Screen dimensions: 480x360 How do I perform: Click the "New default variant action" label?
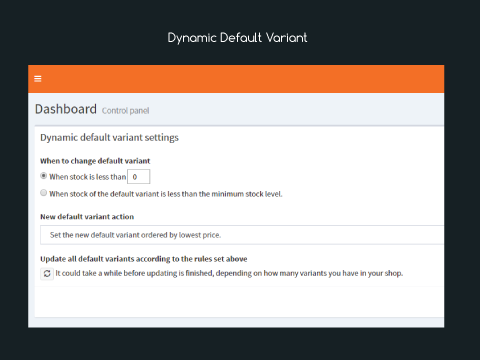tap(87, 217)
